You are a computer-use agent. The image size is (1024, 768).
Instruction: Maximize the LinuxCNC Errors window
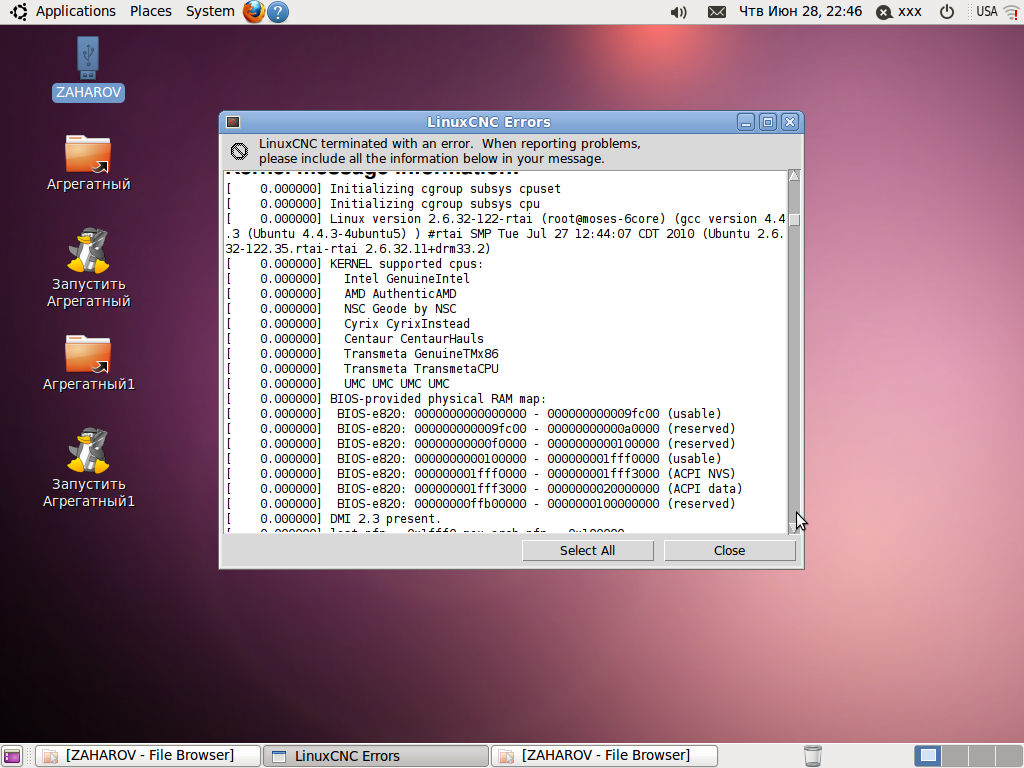pos(768,122)
